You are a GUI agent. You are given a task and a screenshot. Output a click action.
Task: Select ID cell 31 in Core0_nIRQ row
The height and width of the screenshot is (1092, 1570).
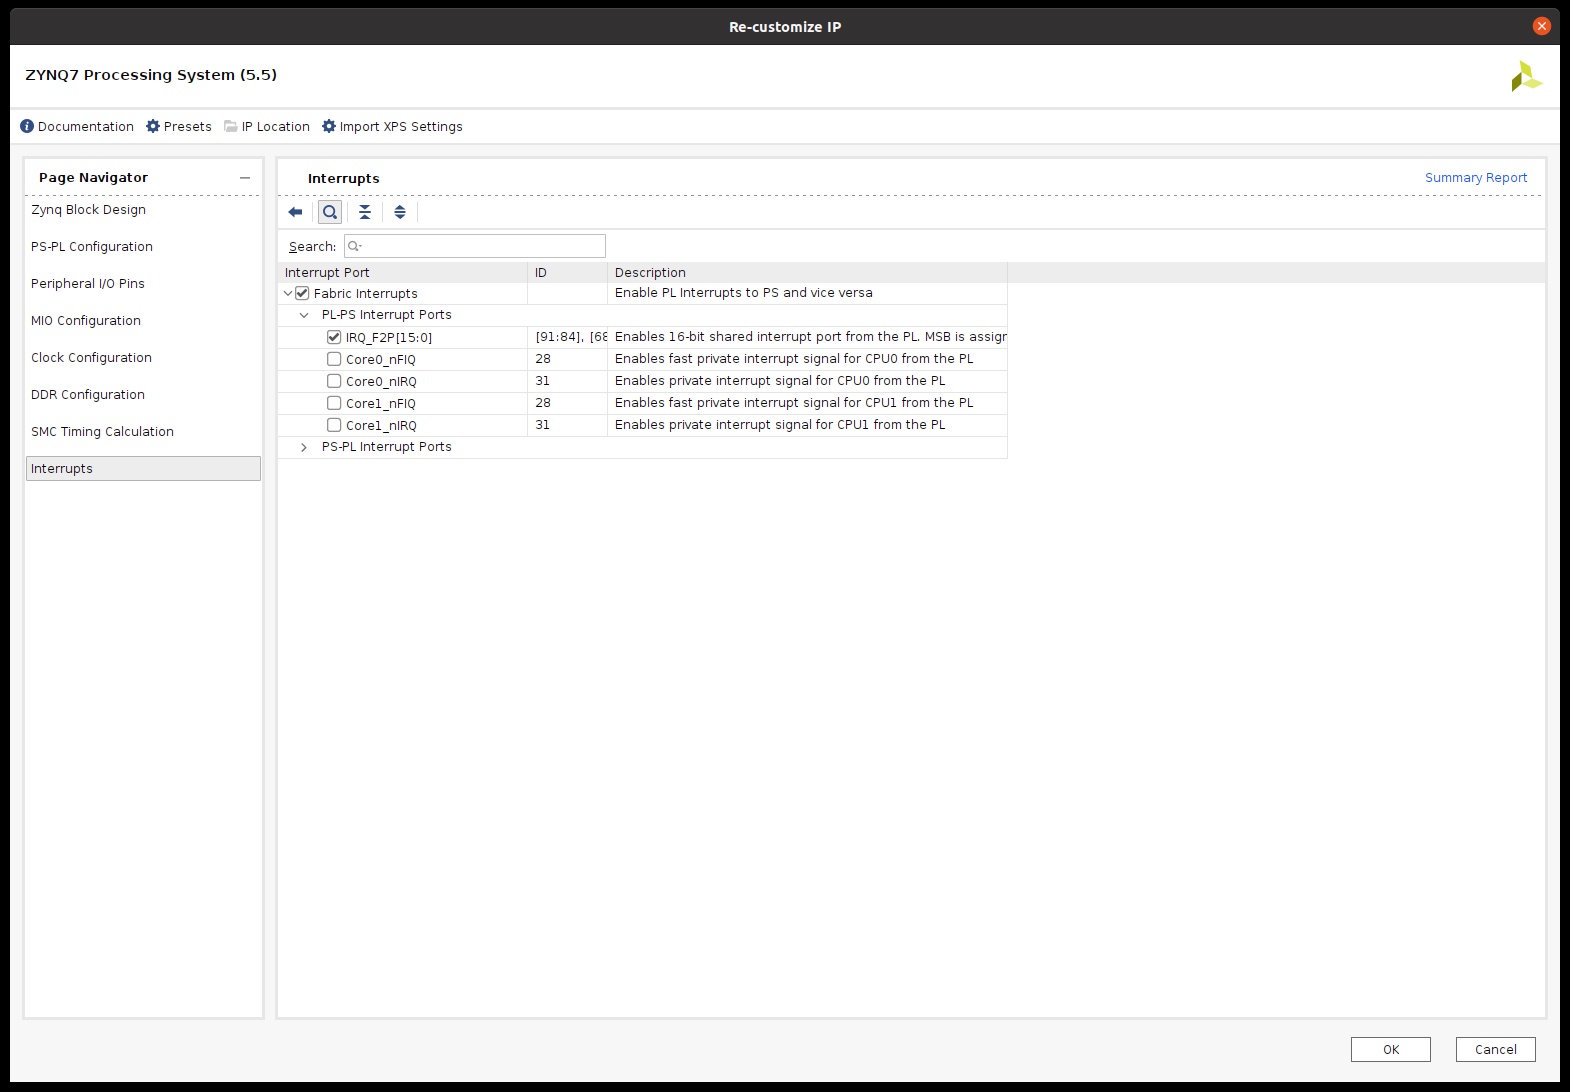[x=567, y=381]
